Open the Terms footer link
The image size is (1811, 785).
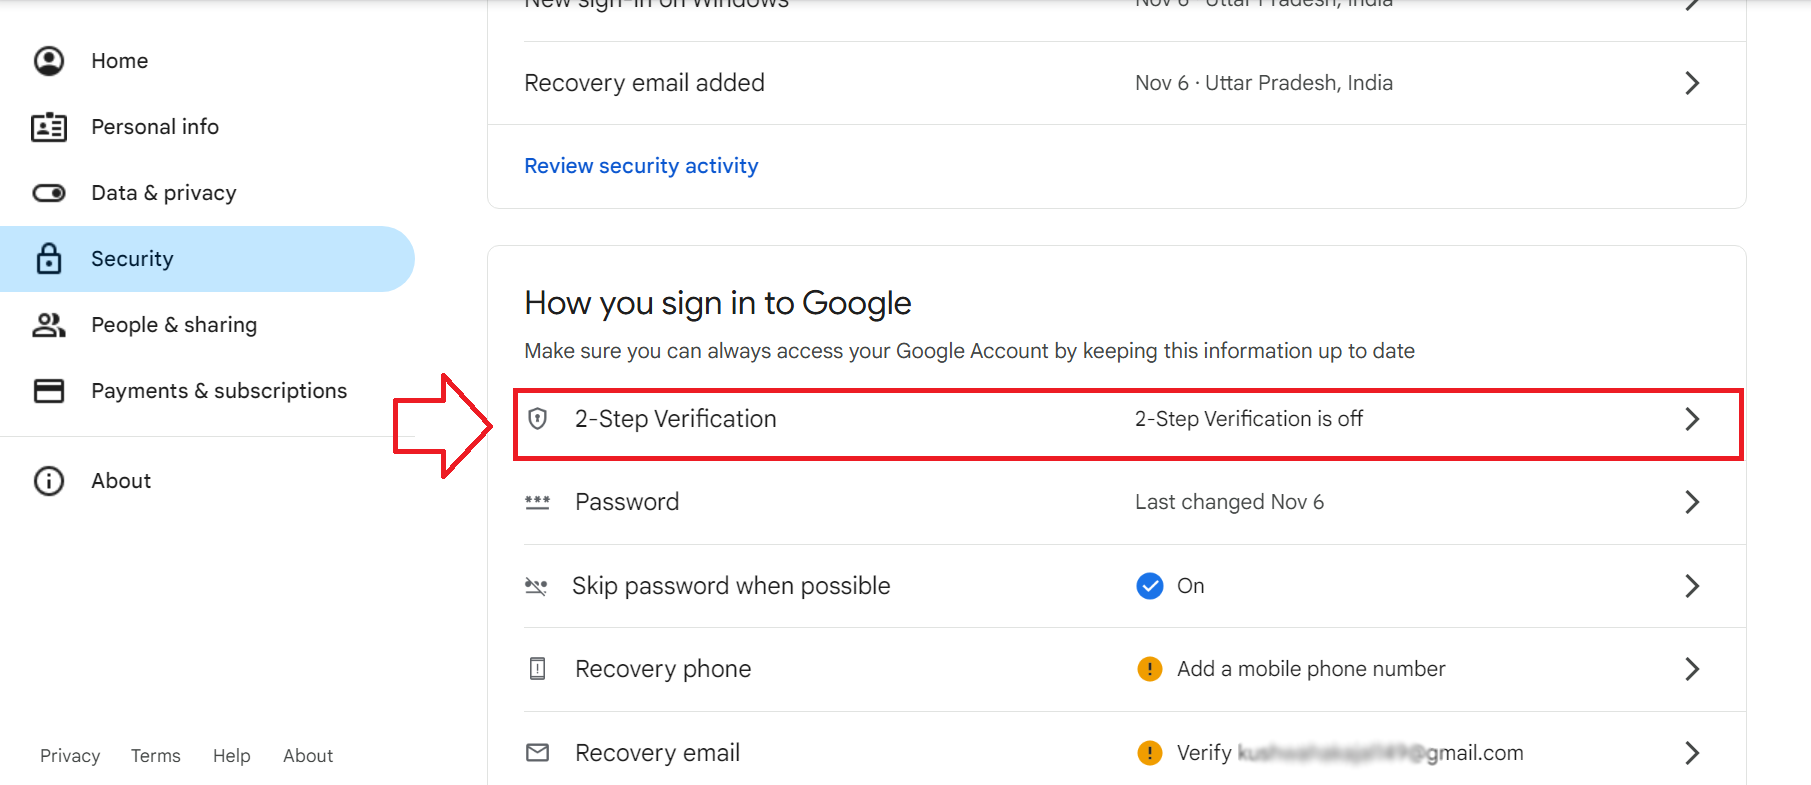156,756
